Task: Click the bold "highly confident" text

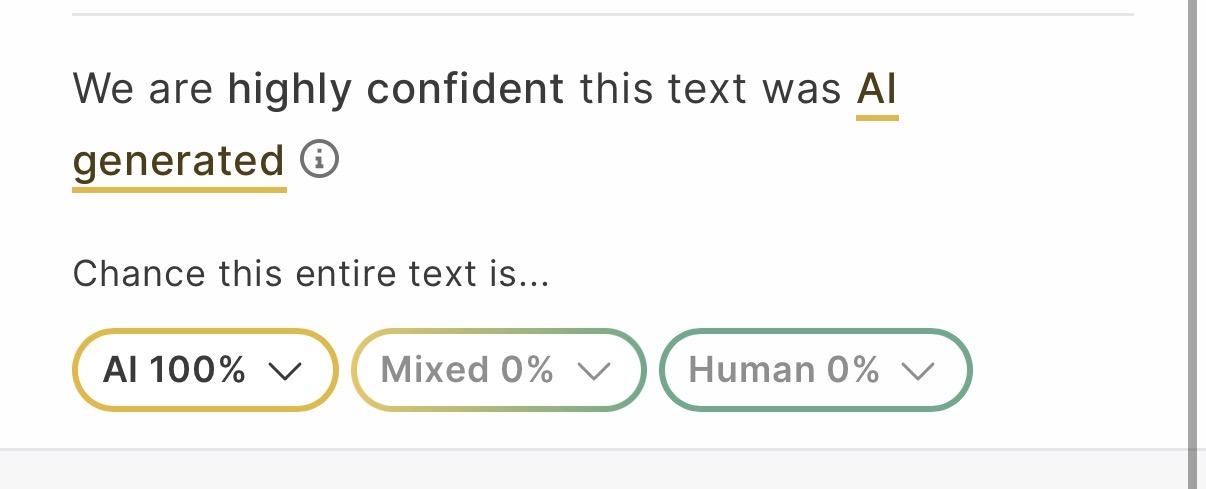Action: tap(396, 91)
